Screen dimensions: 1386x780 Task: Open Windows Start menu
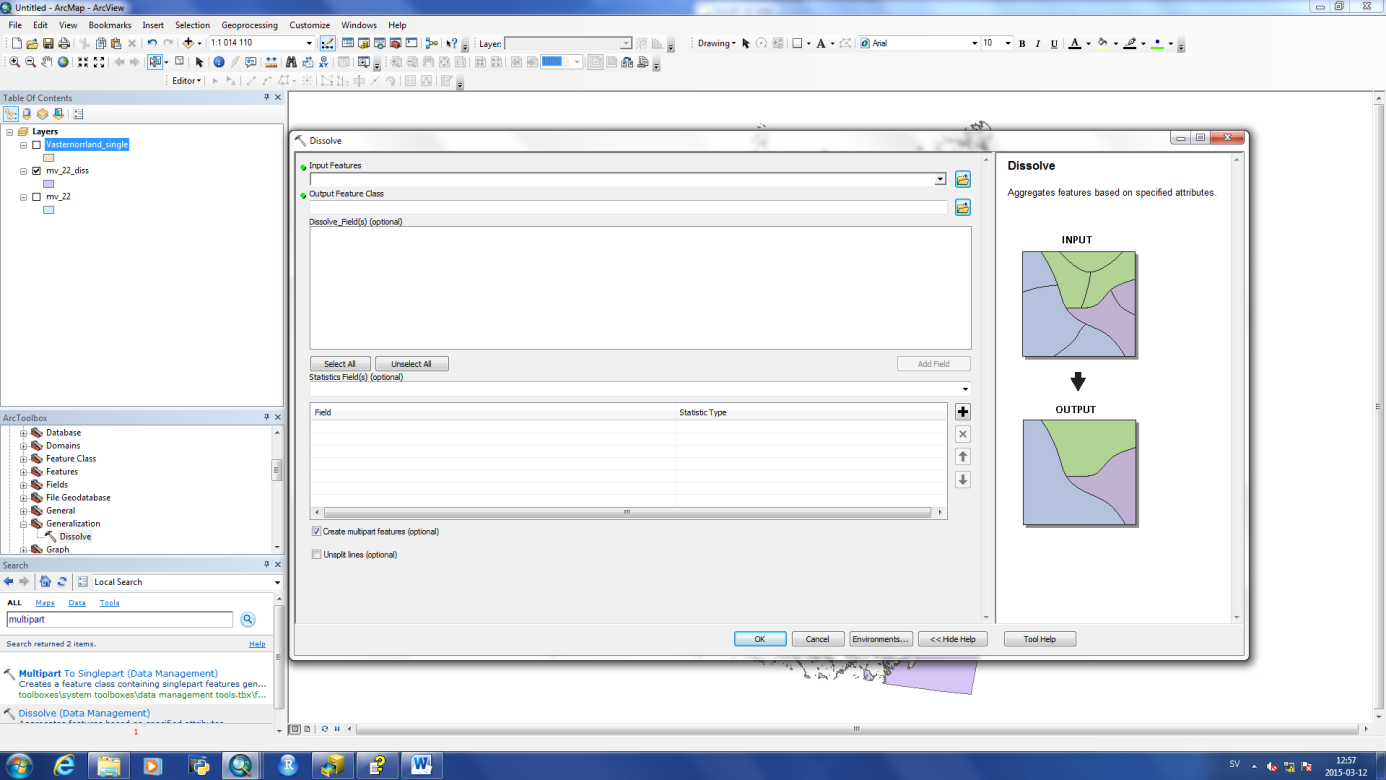tap(19, 765)
